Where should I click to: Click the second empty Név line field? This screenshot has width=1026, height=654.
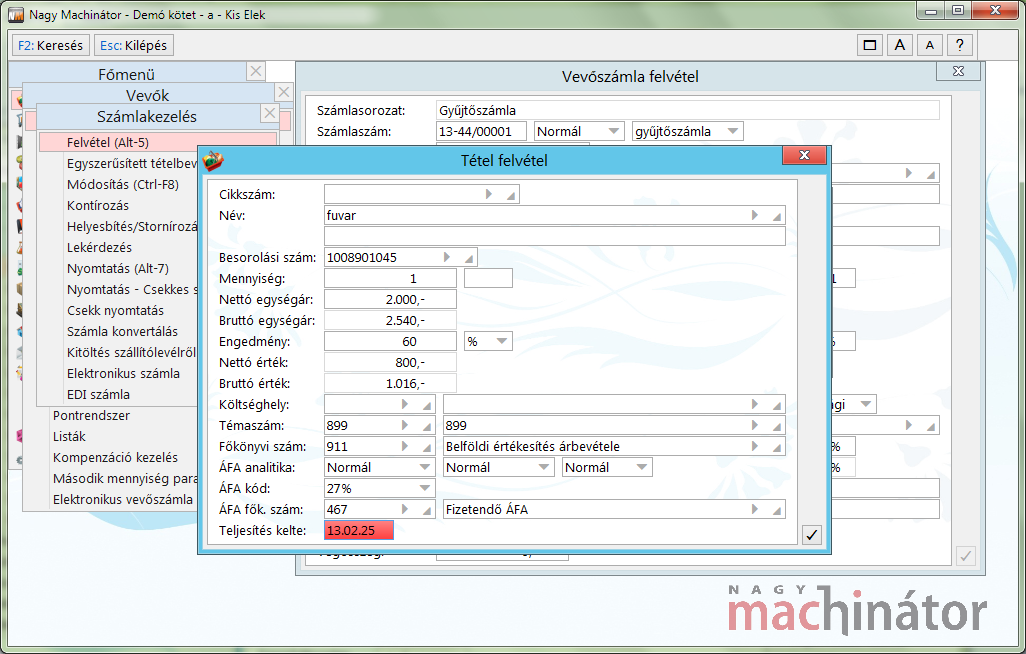point(555,236)
